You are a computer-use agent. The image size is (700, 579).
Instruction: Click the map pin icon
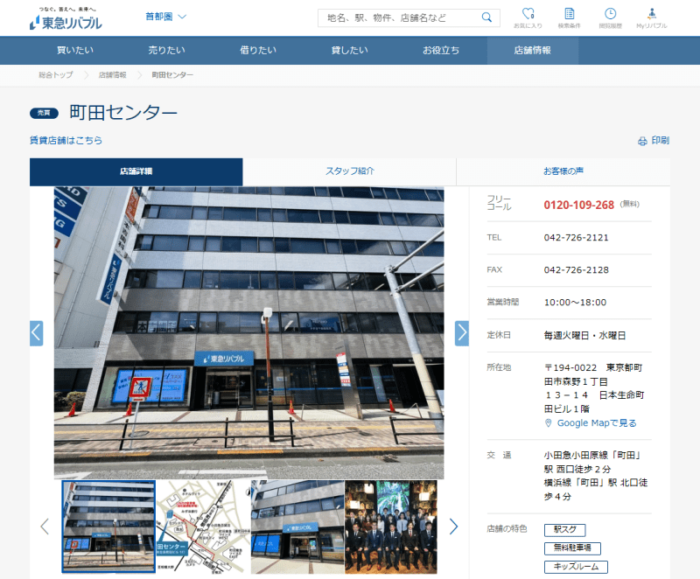[549, 423]
